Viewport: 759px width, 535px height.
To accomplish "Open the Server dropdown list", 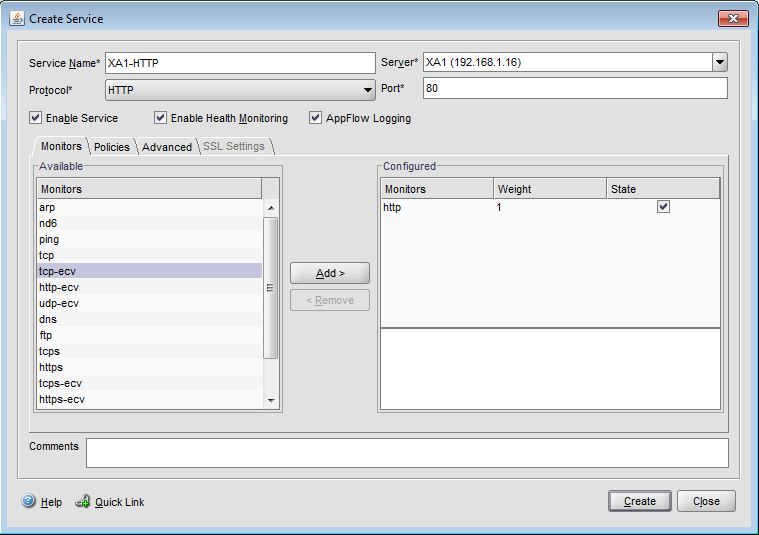I will [x=719, y=63].
